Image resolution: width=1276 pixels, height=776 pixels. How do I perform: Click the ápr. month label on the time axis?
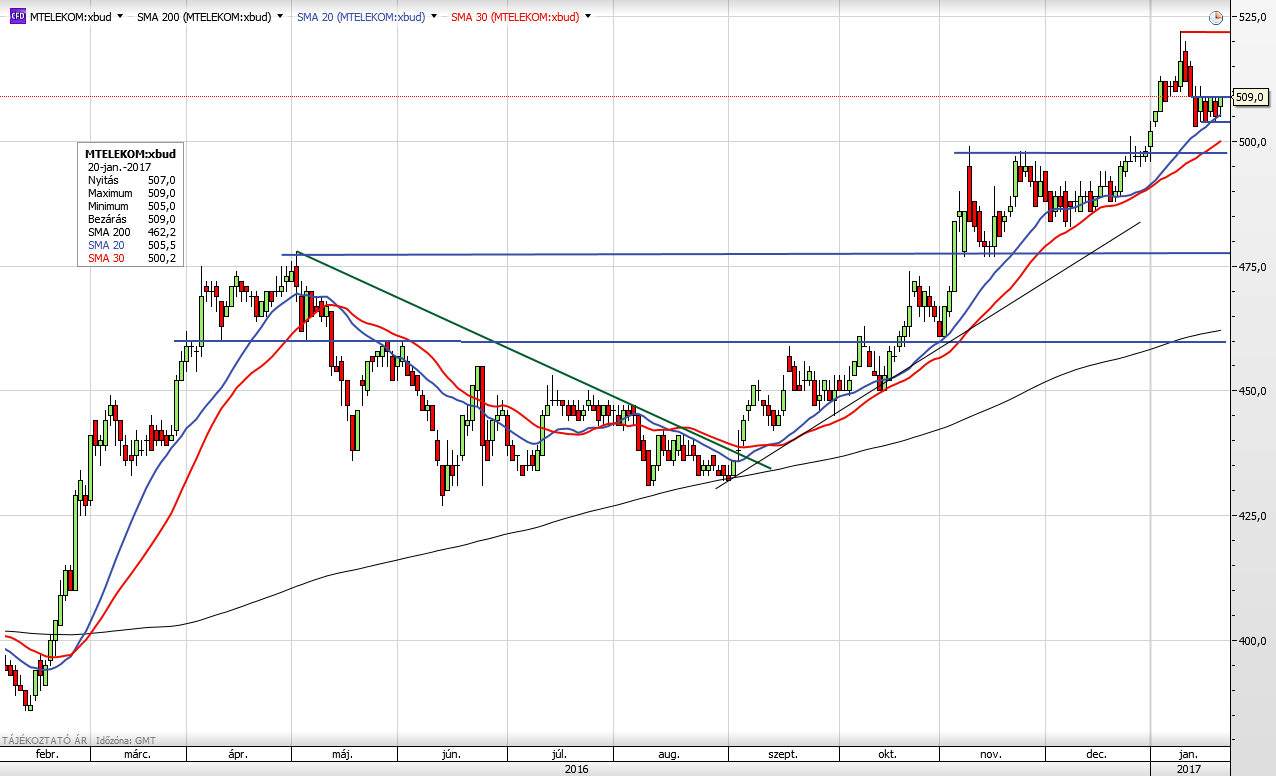coord(238,755)
